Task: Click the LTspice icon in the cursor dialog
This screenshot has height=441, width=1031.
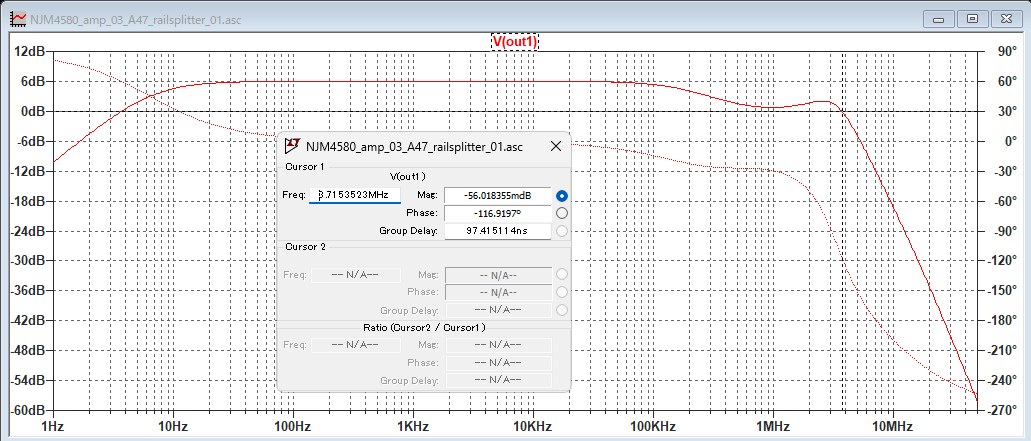Action: 293,147
